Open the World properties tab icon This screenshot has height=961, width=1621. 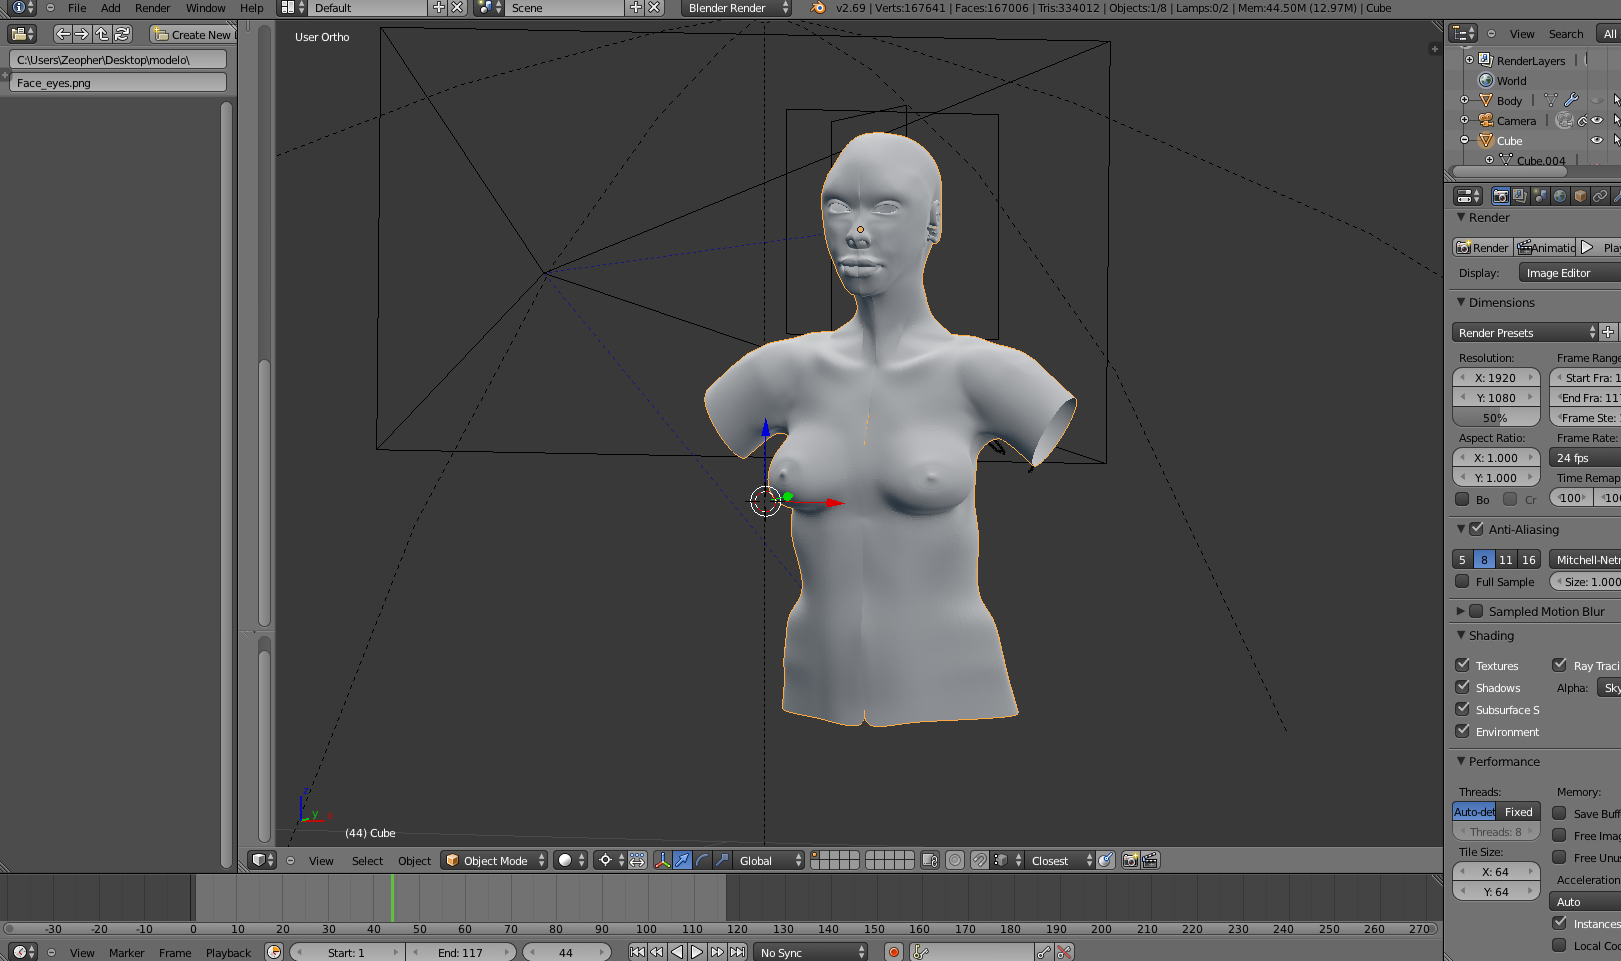tap(1560, 196)
